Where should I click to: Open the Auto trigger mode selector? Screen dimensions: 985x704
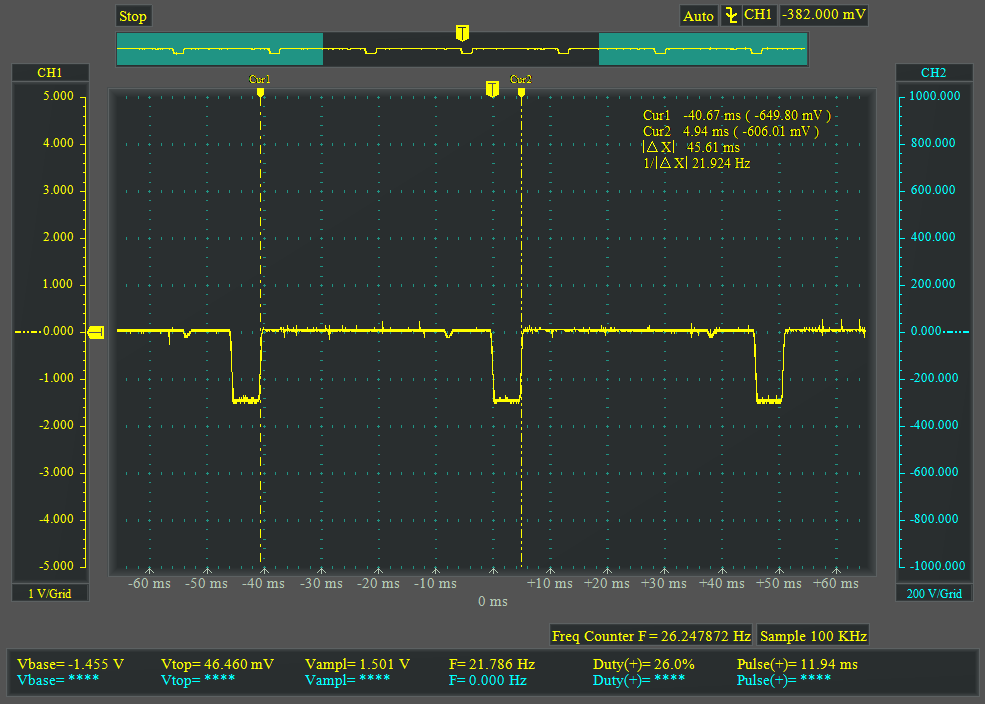coord(698,16)
